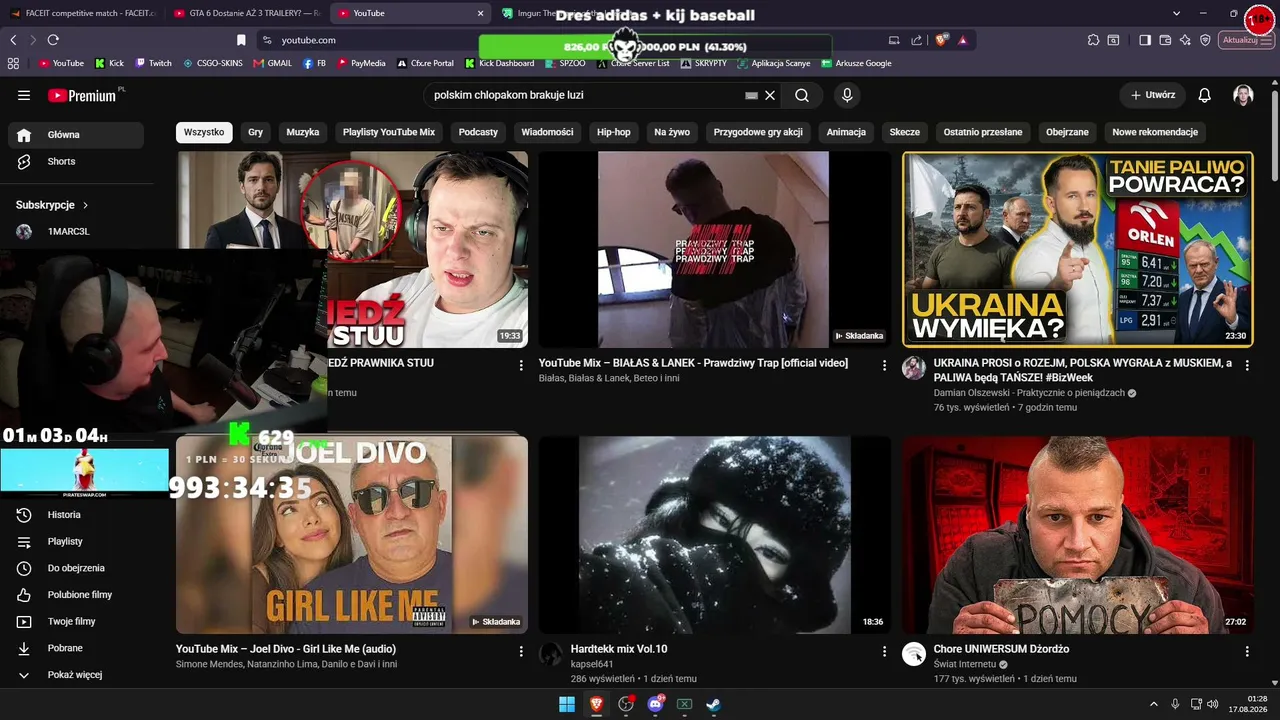Image resolution: width=1280 pixels, height=720 pixels.
Task: Open the Kick Dashboard bookmark
Action: [499, 63]
